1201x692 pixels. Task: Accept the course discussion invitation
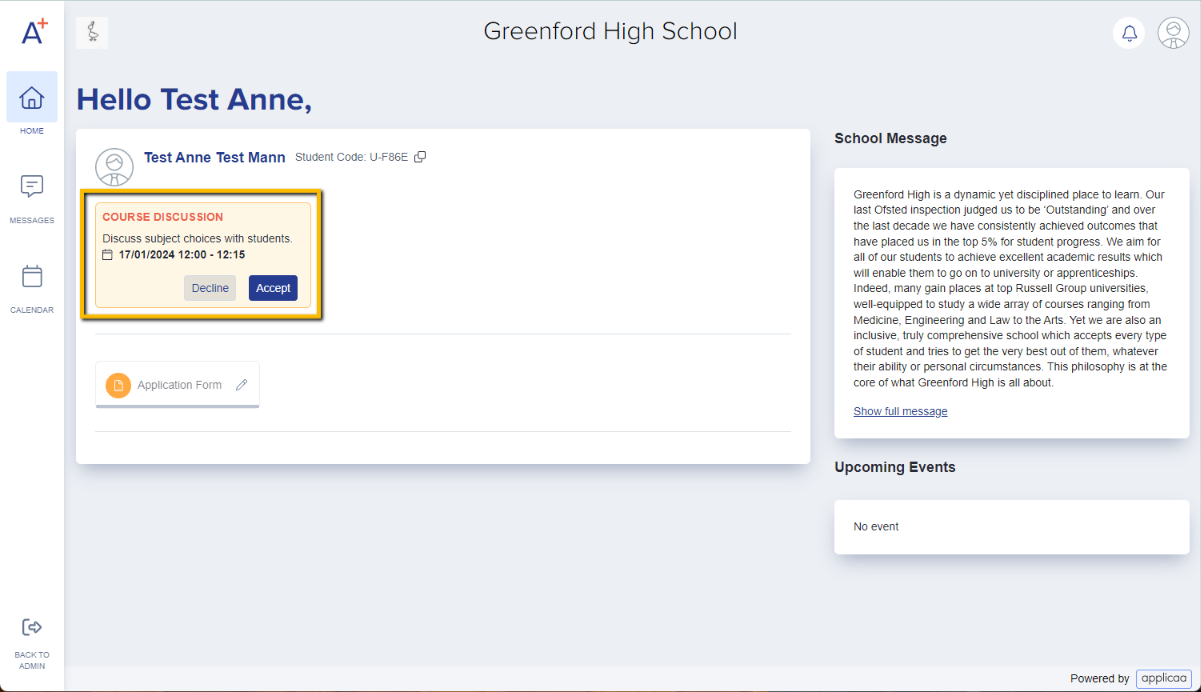pyautogui.click(x=273, y=288)
